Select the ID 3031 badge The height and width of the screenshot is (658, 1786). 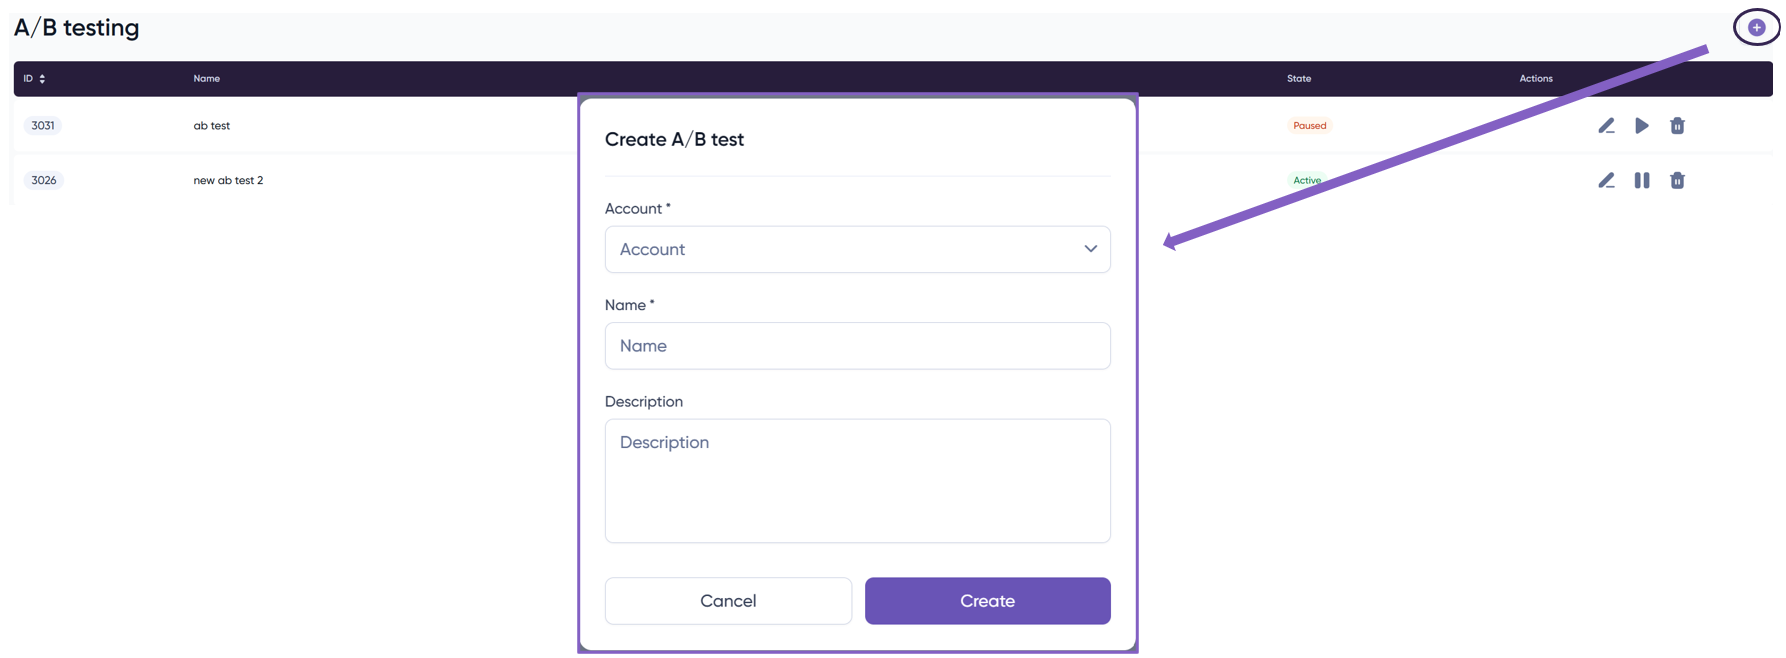[x=43, y=126]
